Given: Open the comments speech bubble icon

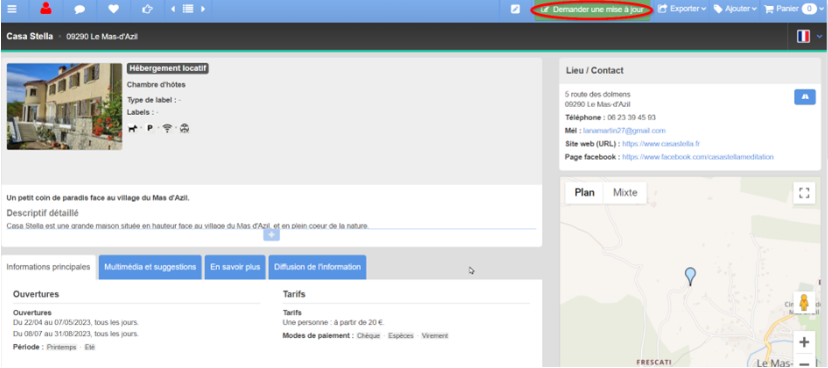Looking at the screenshot, I should click(80, 10).
